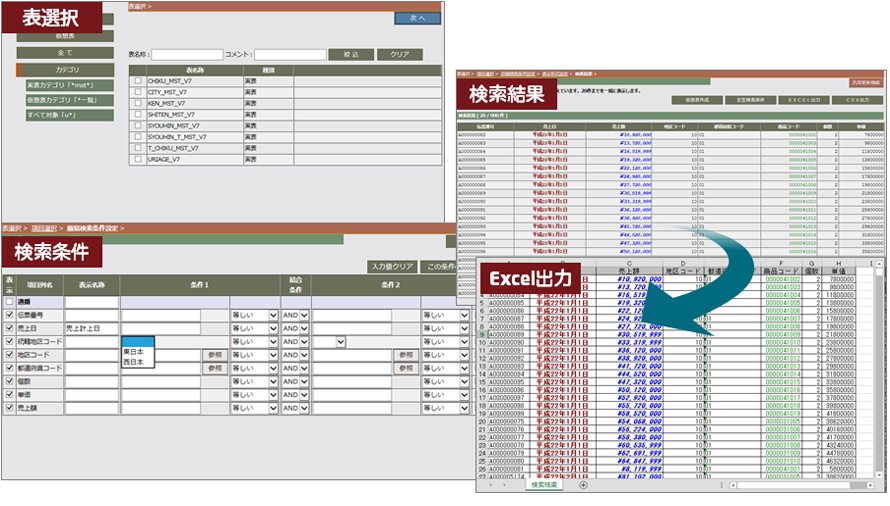This screenshot has height=506, width=890.
Task: Select すべて対象「u*」 category
Action: [69, 115]
